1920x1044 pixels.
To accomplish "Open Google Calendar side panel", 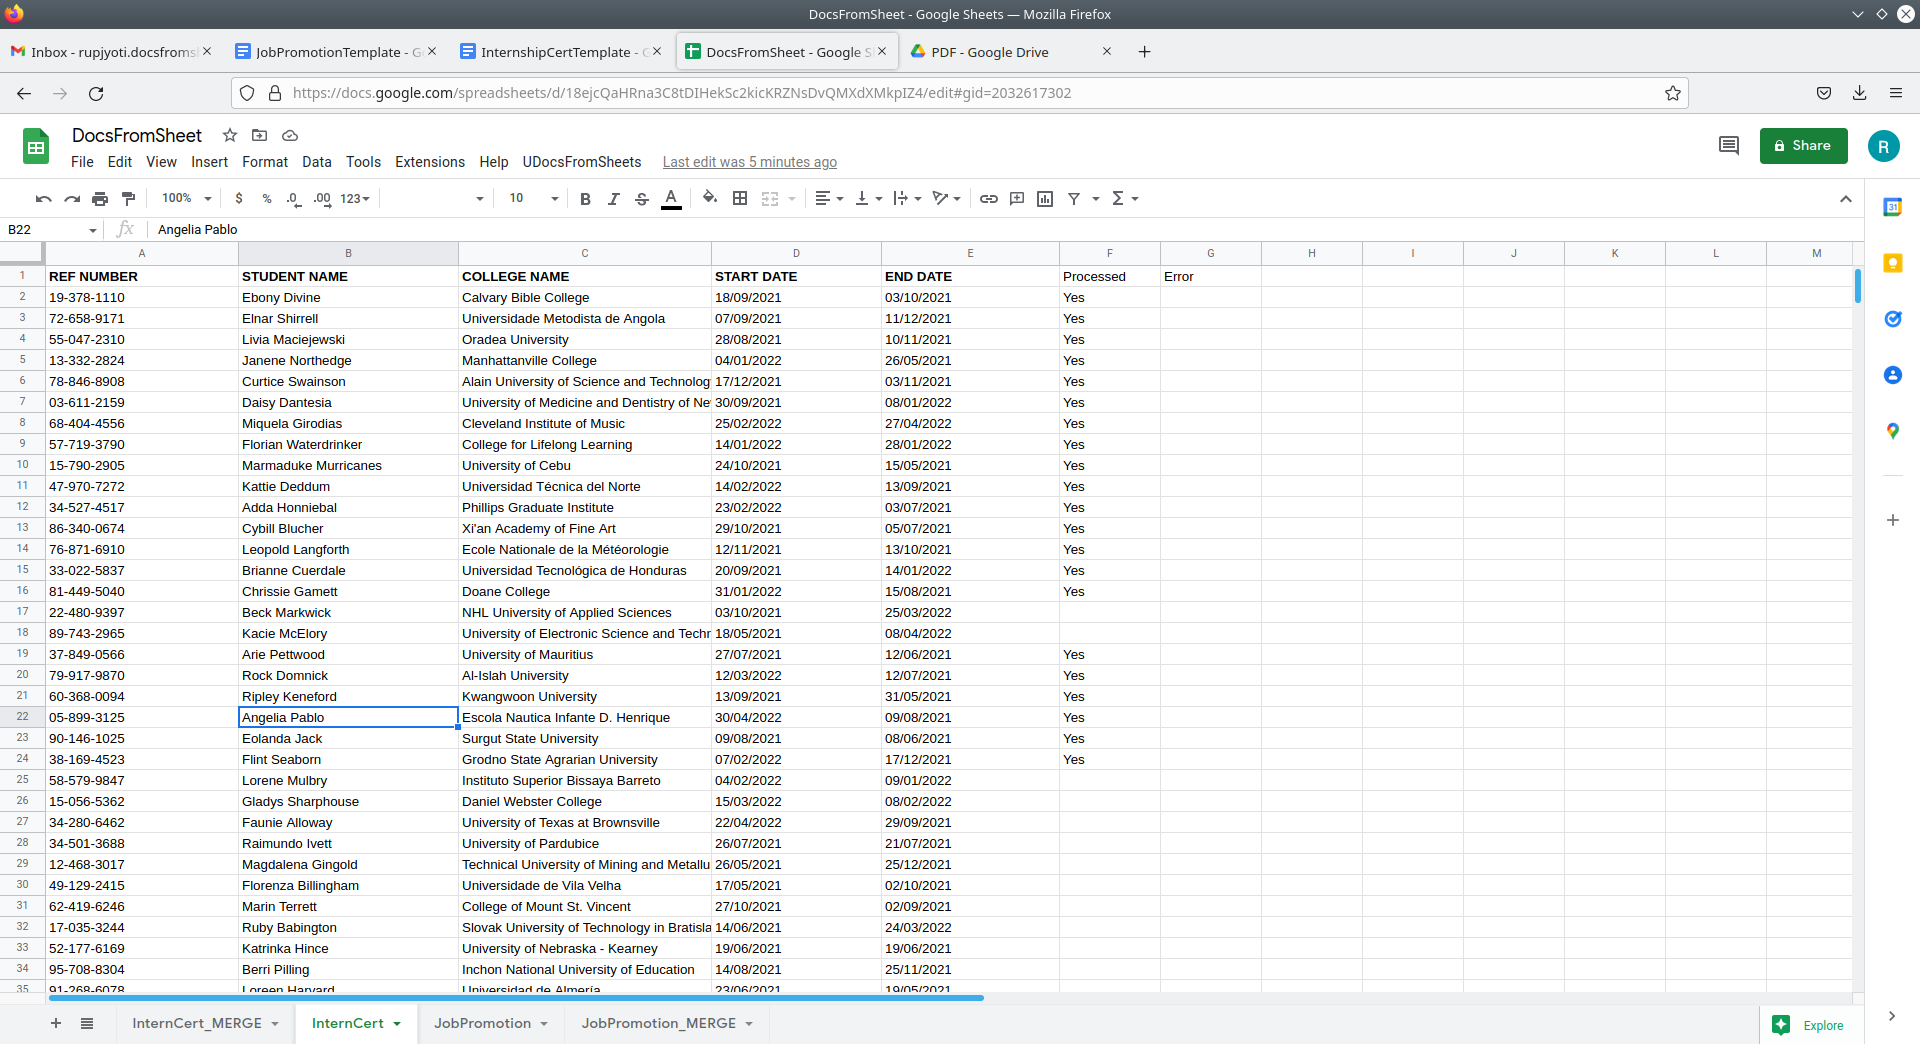I will [1892, 207].
